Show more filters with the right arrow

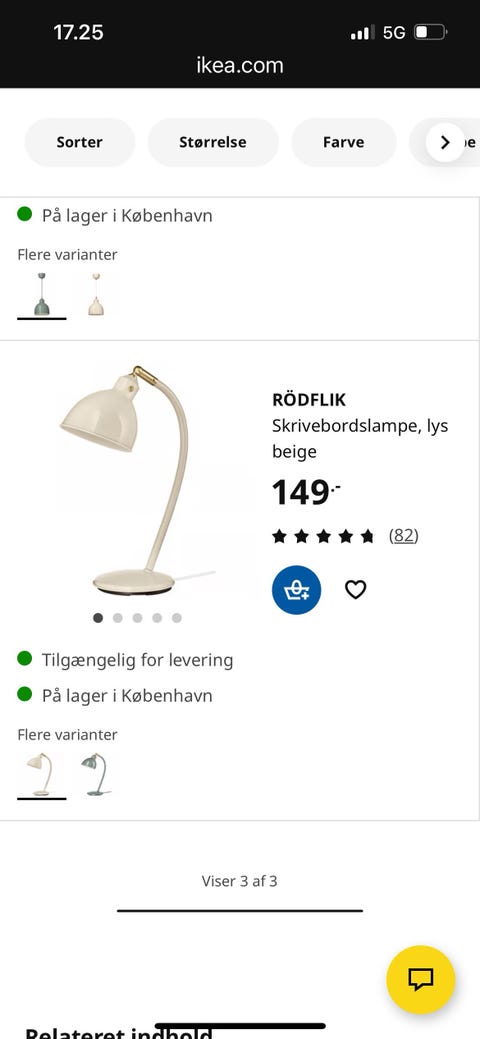tap(446, 142)
